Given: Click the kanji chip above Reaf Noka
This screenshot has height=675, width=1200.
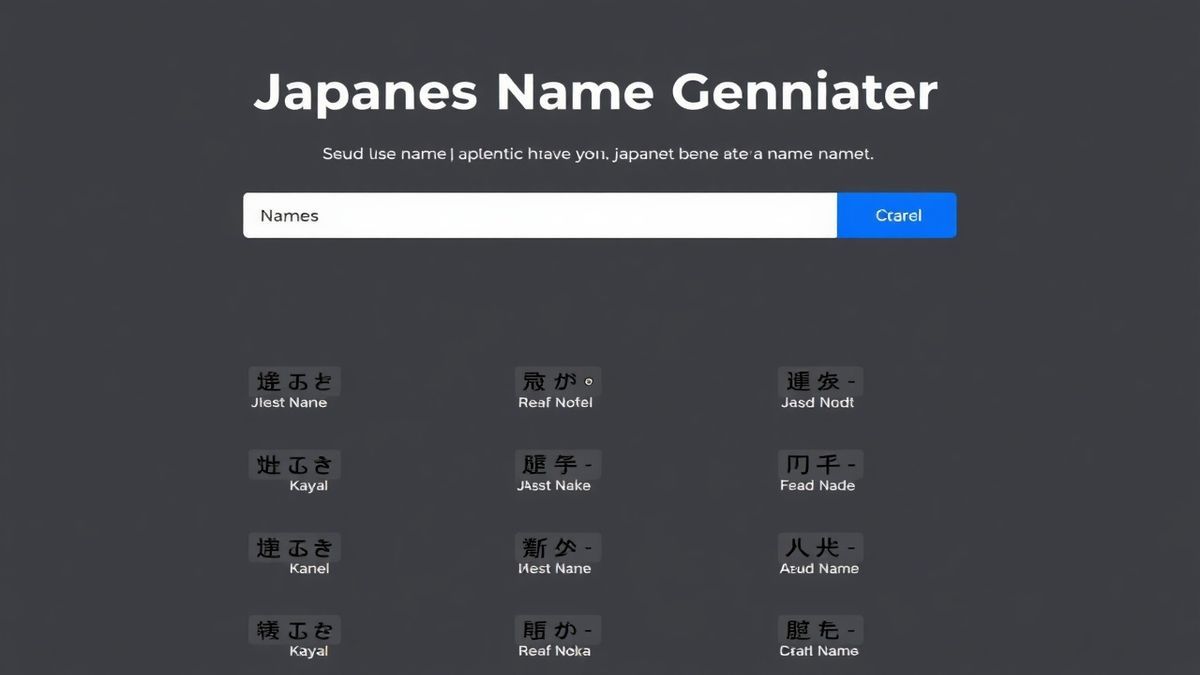Looking at the screenshot, I should 558,630.
